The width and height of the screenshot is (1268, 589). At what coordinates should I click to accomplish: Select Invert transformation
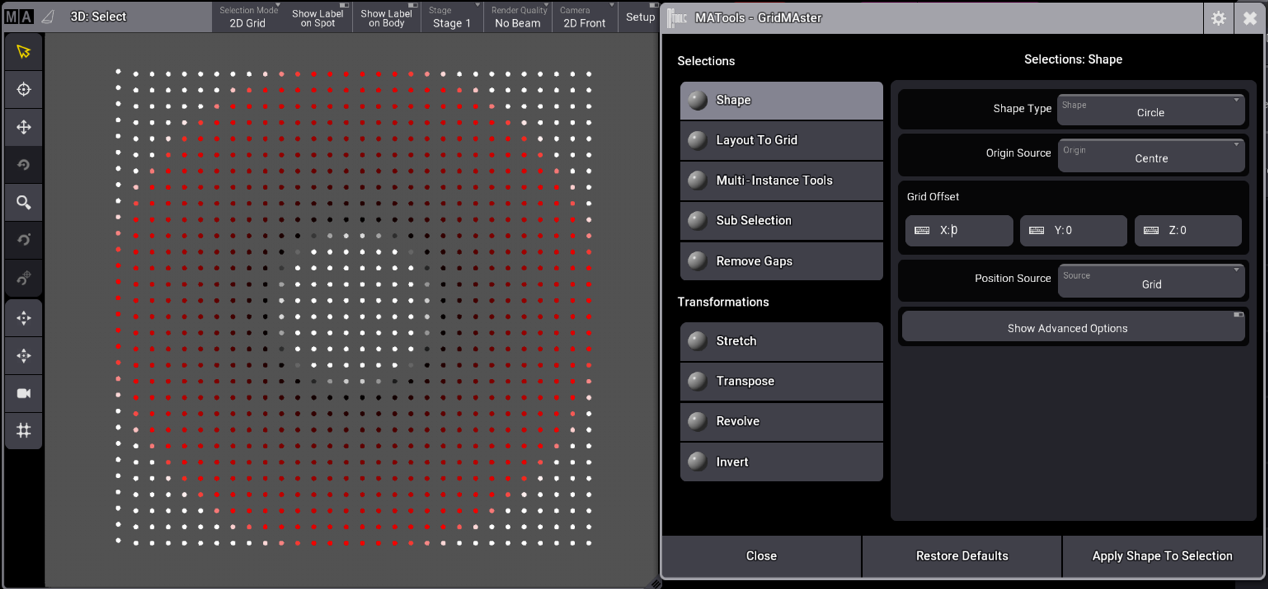[x=781, y=462]
